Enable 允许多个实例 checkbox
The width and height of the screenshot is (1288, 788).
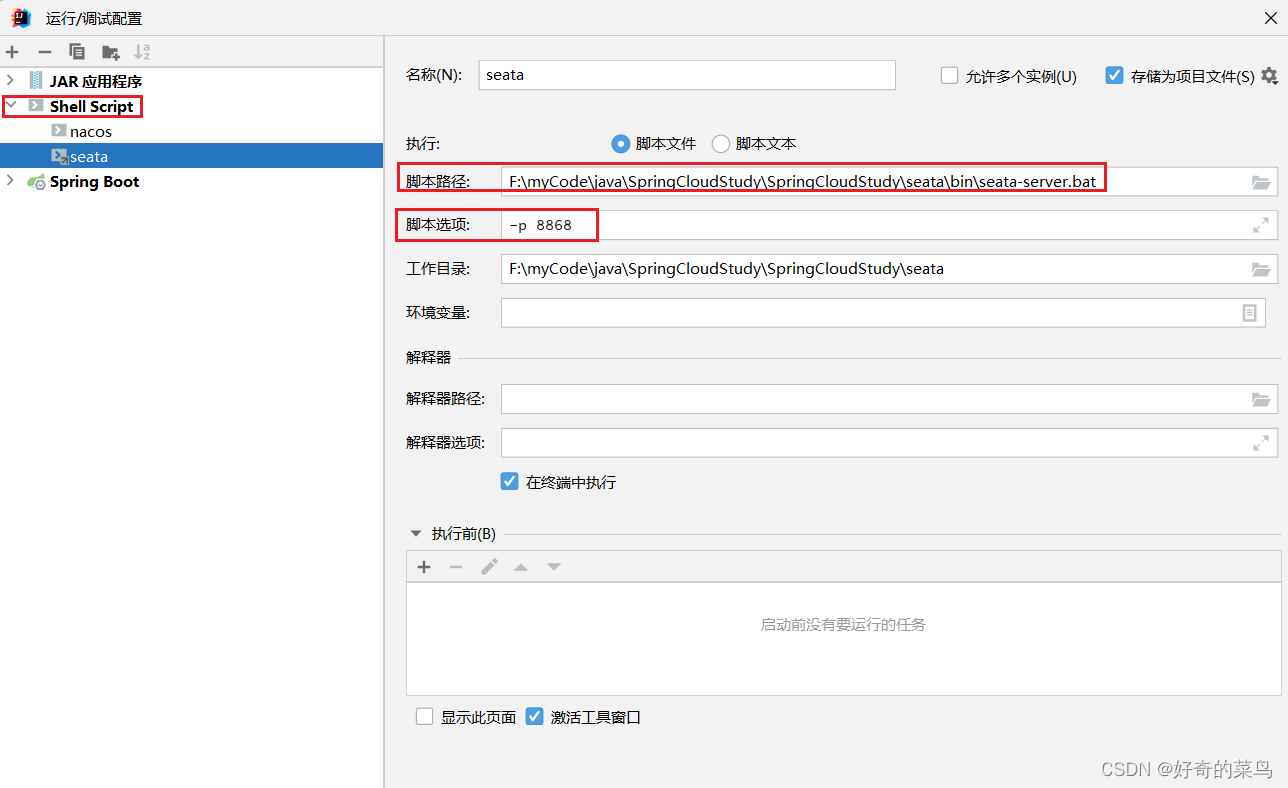click(948, 75)
